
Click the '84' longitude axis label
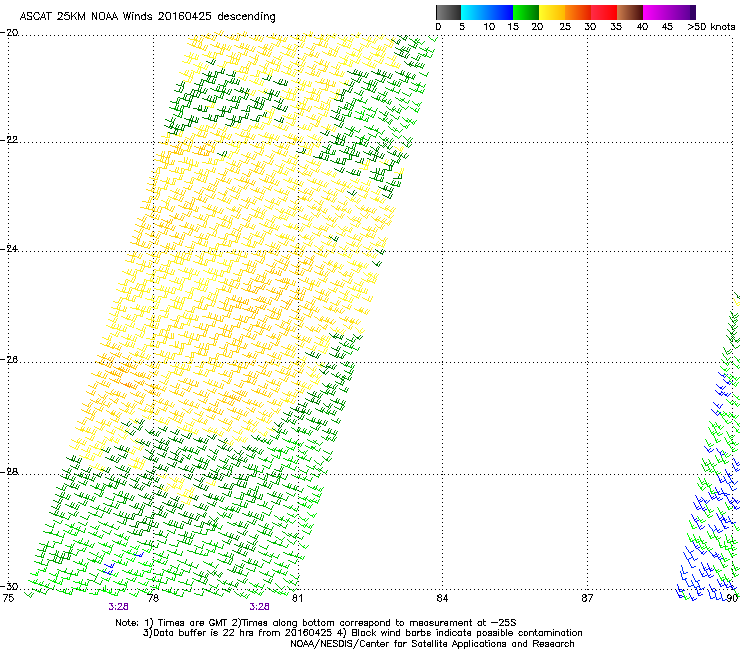[442, 599]
